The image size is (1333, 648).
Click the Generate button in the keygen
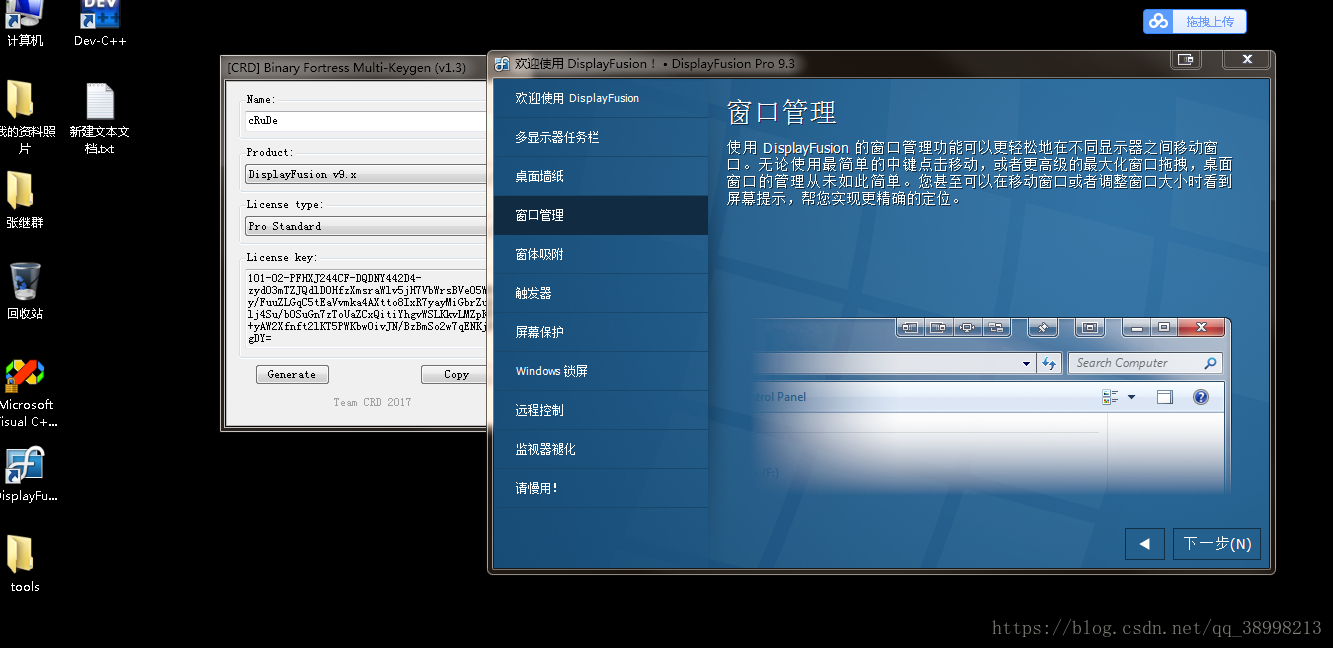point(292,374)
